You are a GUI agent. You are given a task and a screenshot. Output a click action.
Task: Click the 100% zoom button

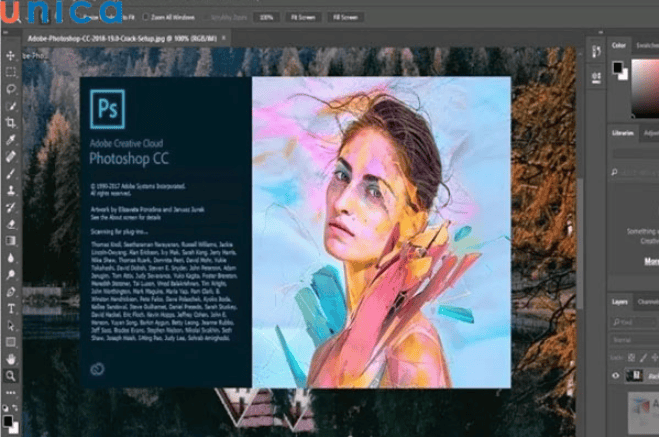coord(266,17)
